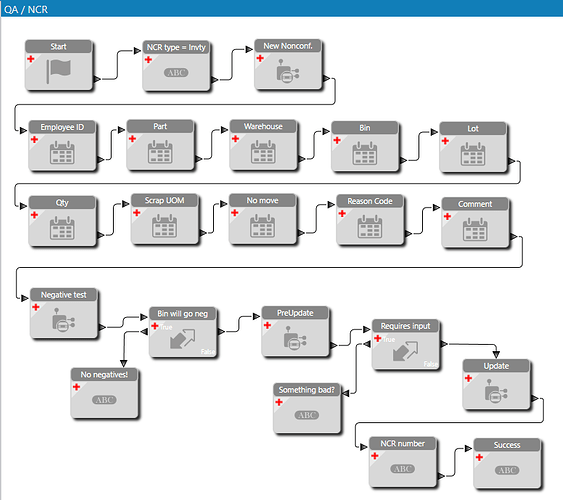Click the True label on Bin will go neg
This screenshot has height=500, width=563.
click(x=166, y=327)
